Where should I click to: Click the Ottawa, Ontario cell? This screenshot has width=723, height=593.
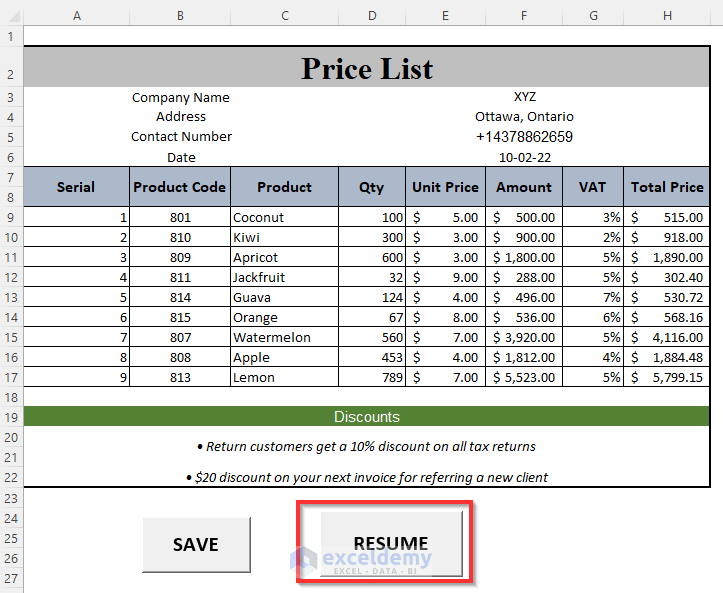(x=524, y=117)
